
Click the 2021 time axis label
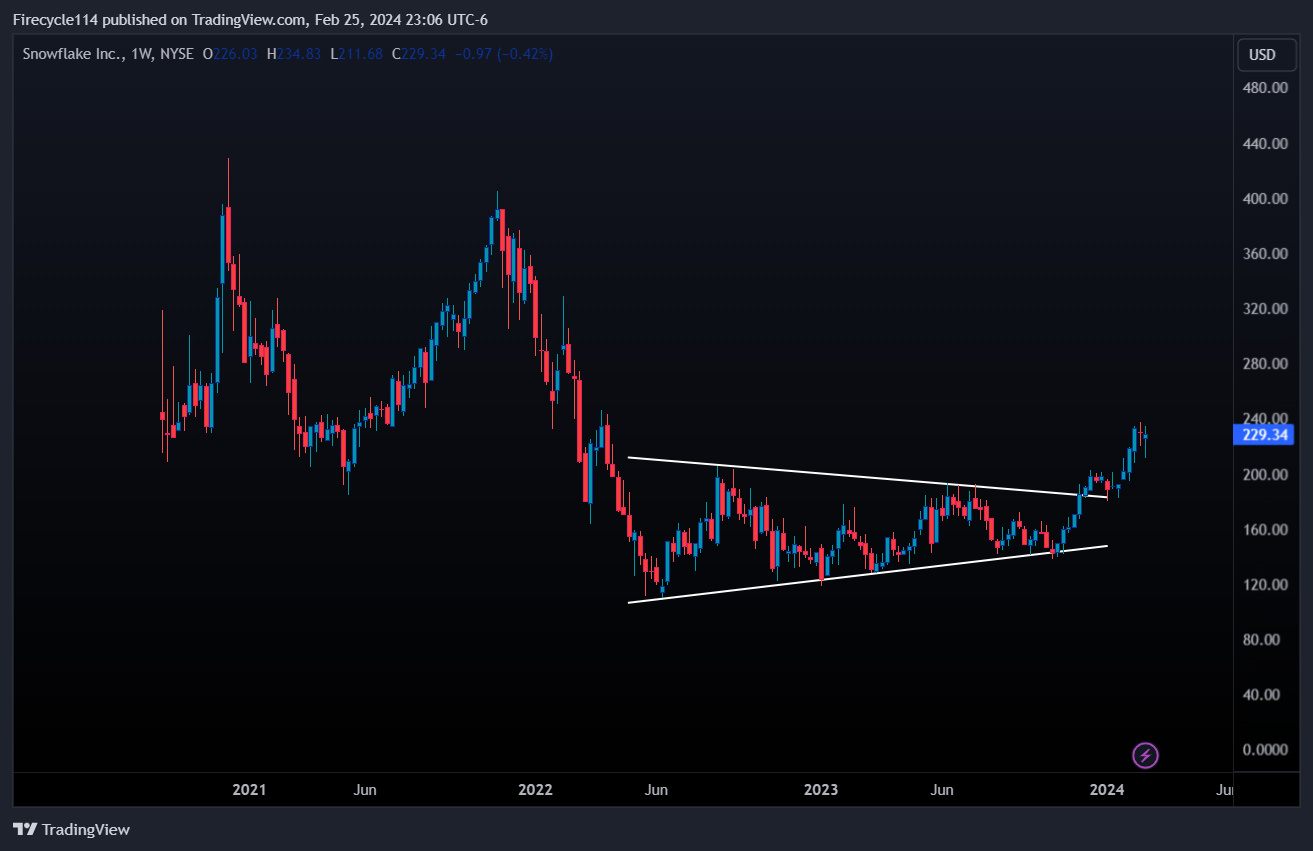249,790
